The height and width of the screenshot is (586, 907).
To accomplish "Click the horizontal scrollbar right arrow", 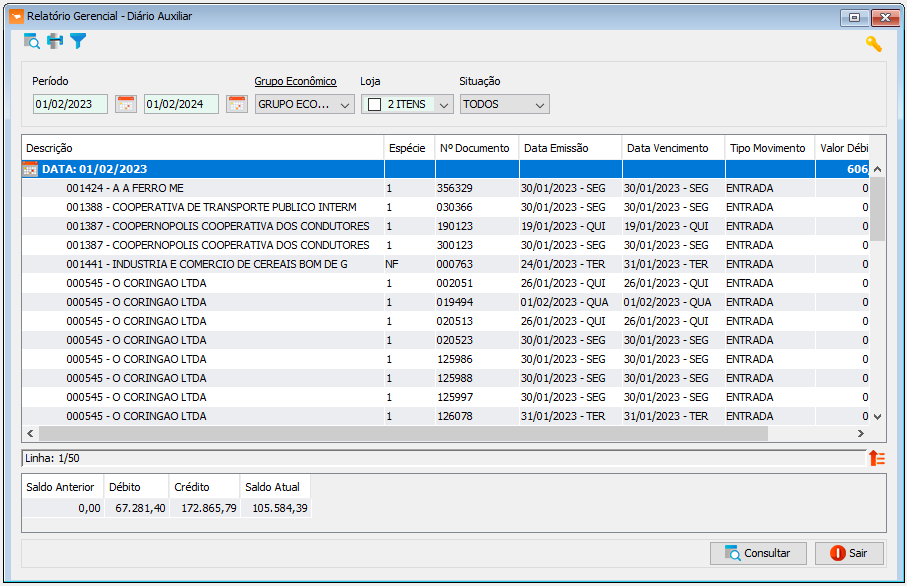I will (x=861, y=433).
